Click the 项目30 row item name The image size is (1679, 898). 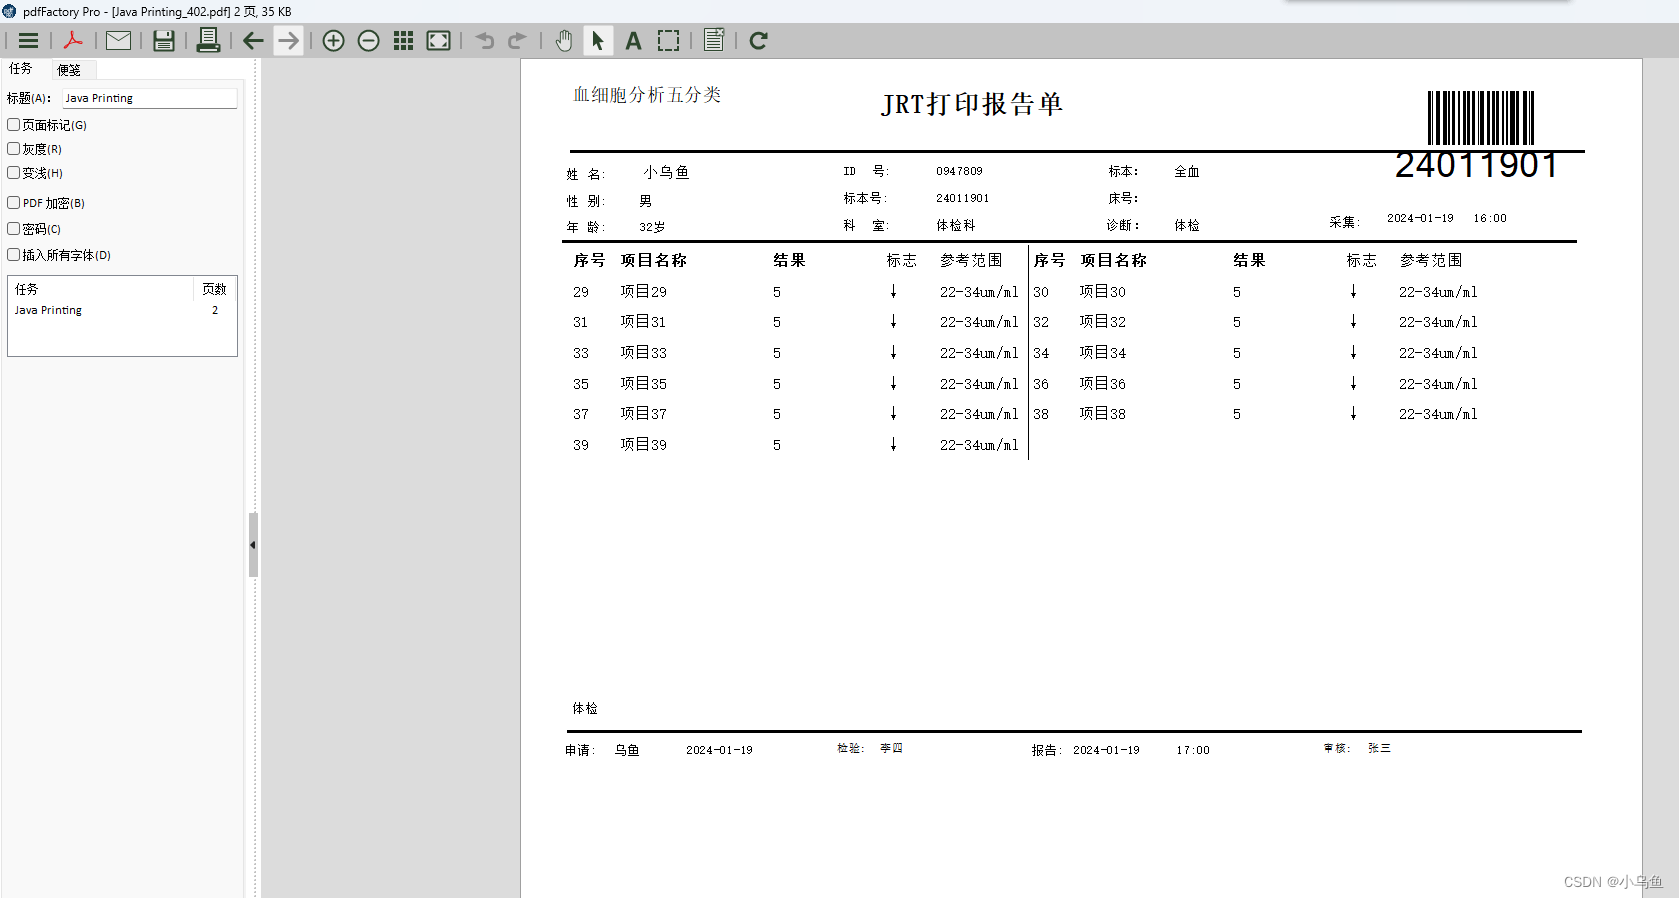(x=1102, y=292)
